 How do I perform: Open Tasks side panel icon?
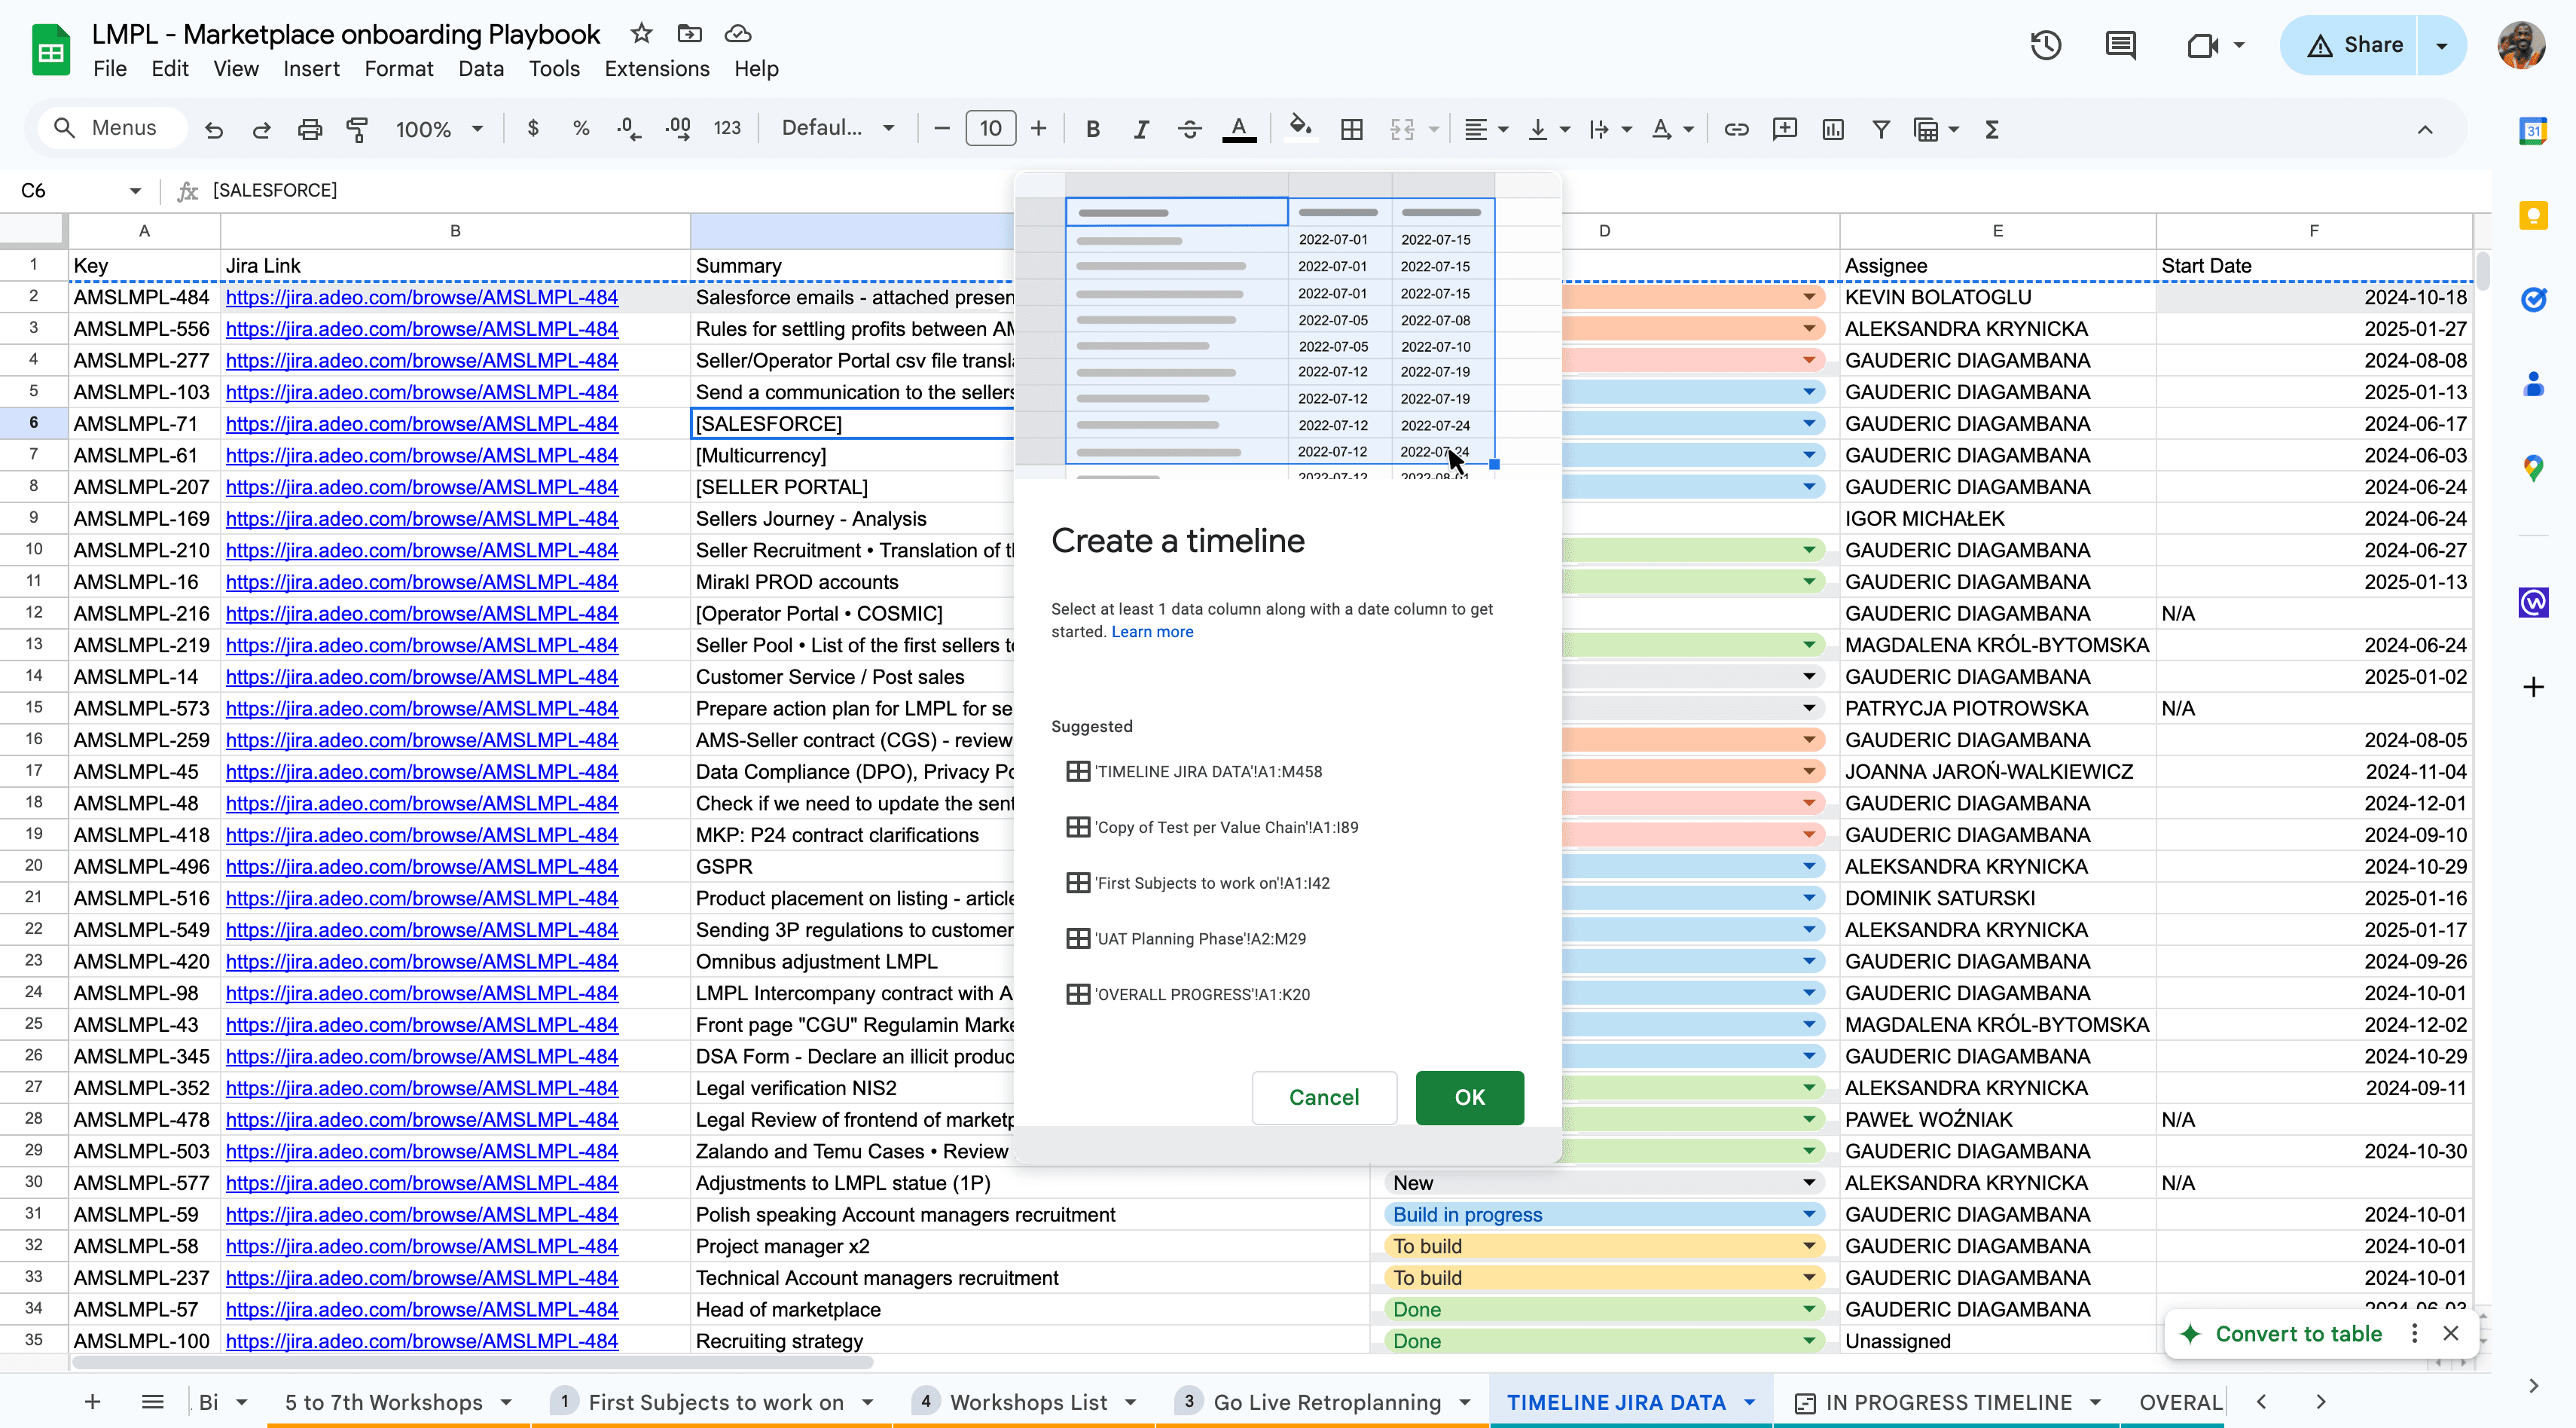(2533, 299)
